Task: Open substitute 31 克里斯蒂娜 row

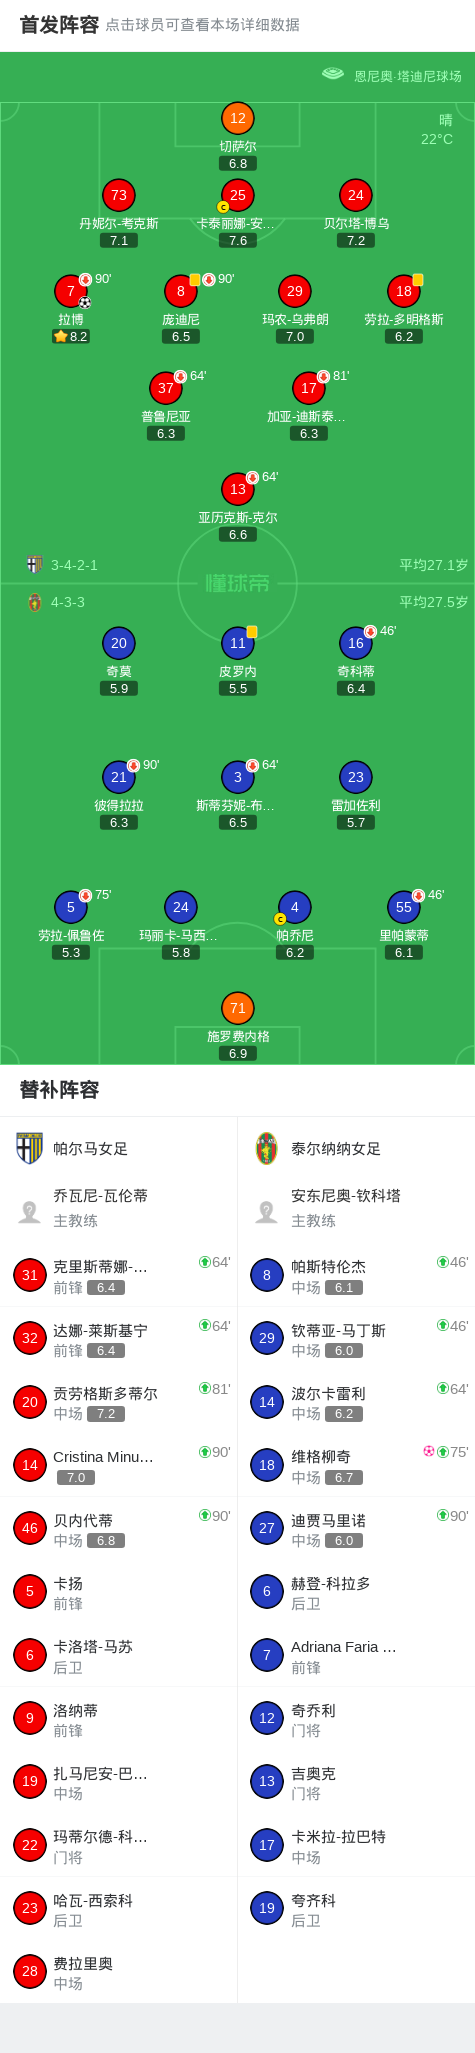Action: pyautogui.click(x=119, y=1275)
